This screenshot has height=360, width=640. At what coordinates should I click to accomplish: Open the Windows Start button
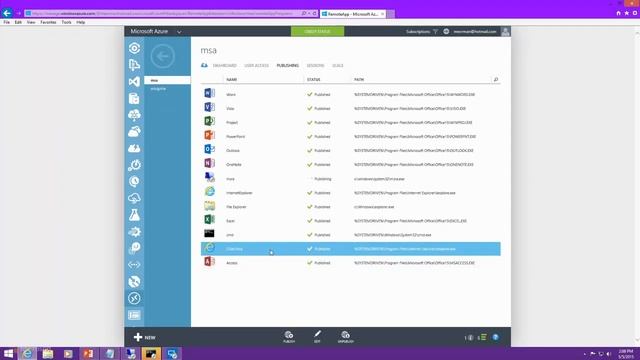pyautogui.click(x=8, y=353)
